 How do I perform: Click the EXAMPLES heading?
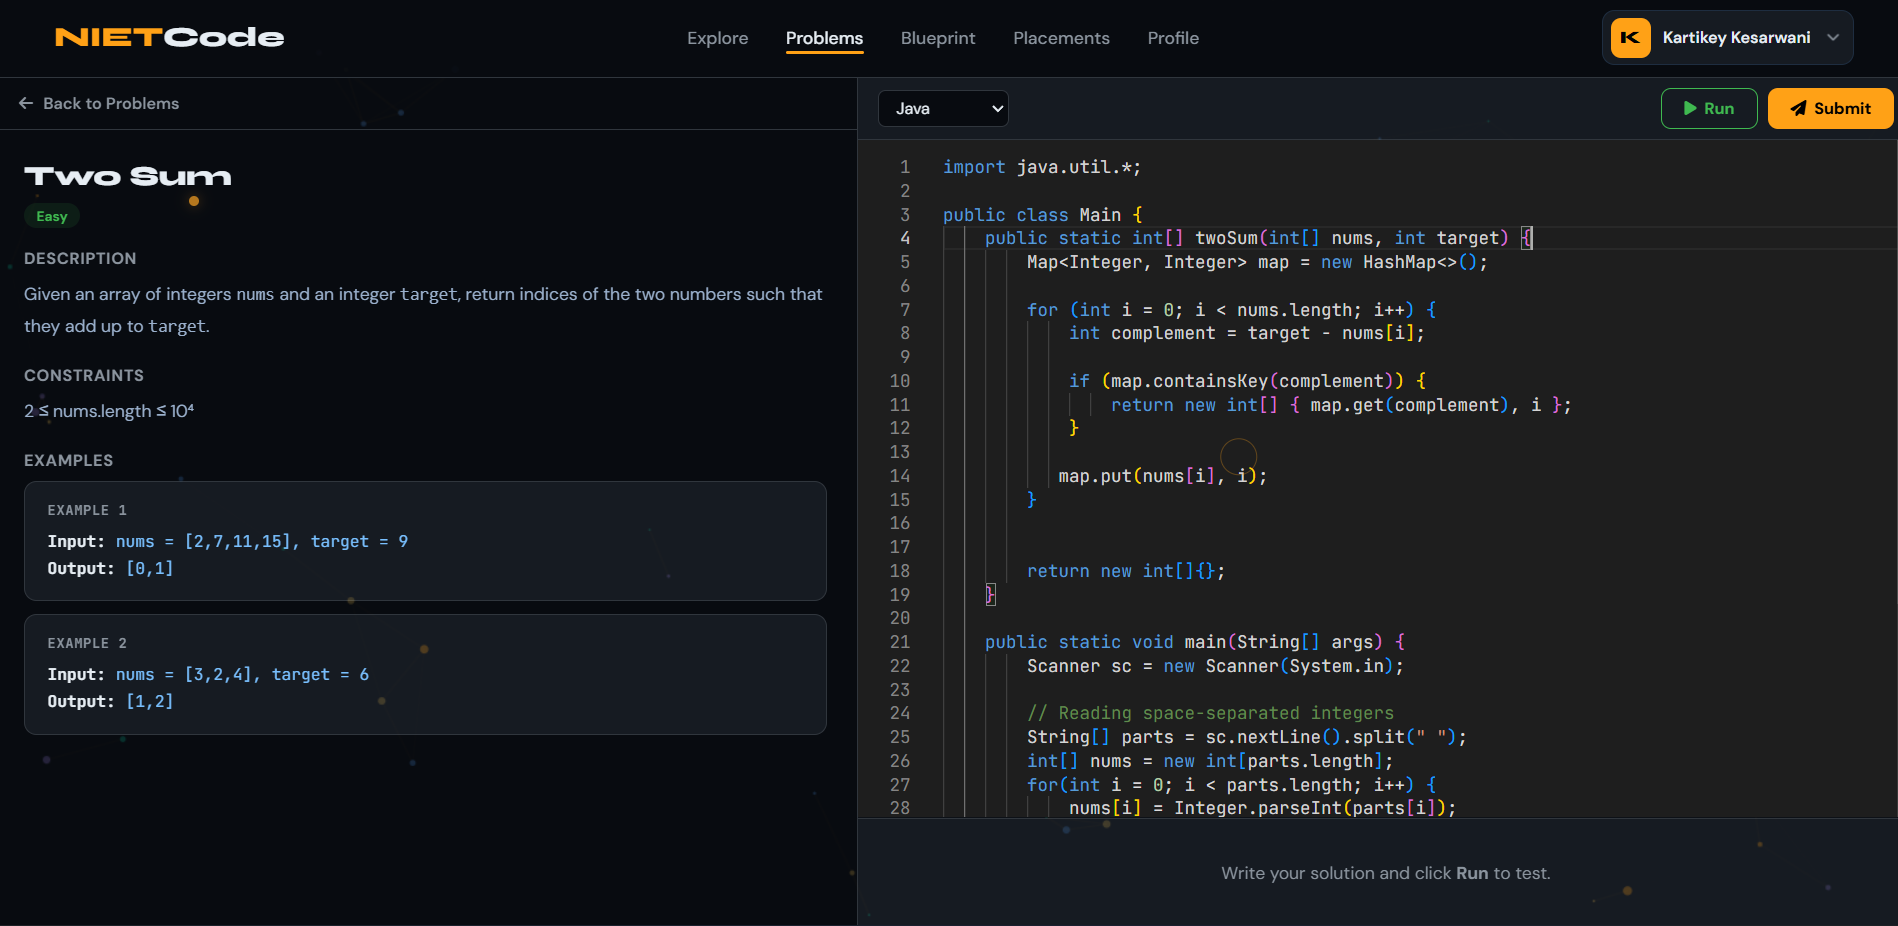(68, 460)
